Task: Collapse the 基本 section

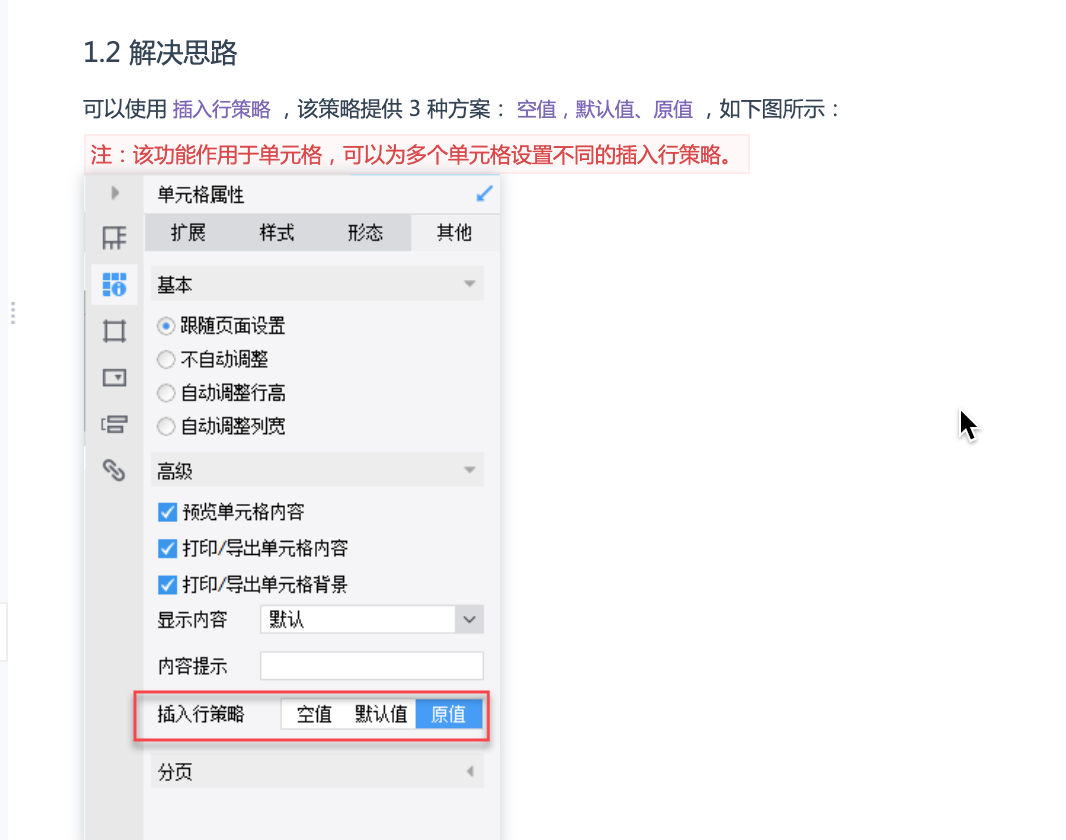Action: point(469,284)
